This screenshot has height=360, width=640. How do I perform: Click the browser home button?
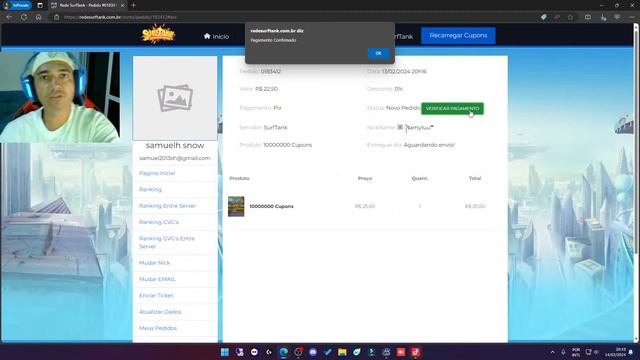tap(38, 17)
